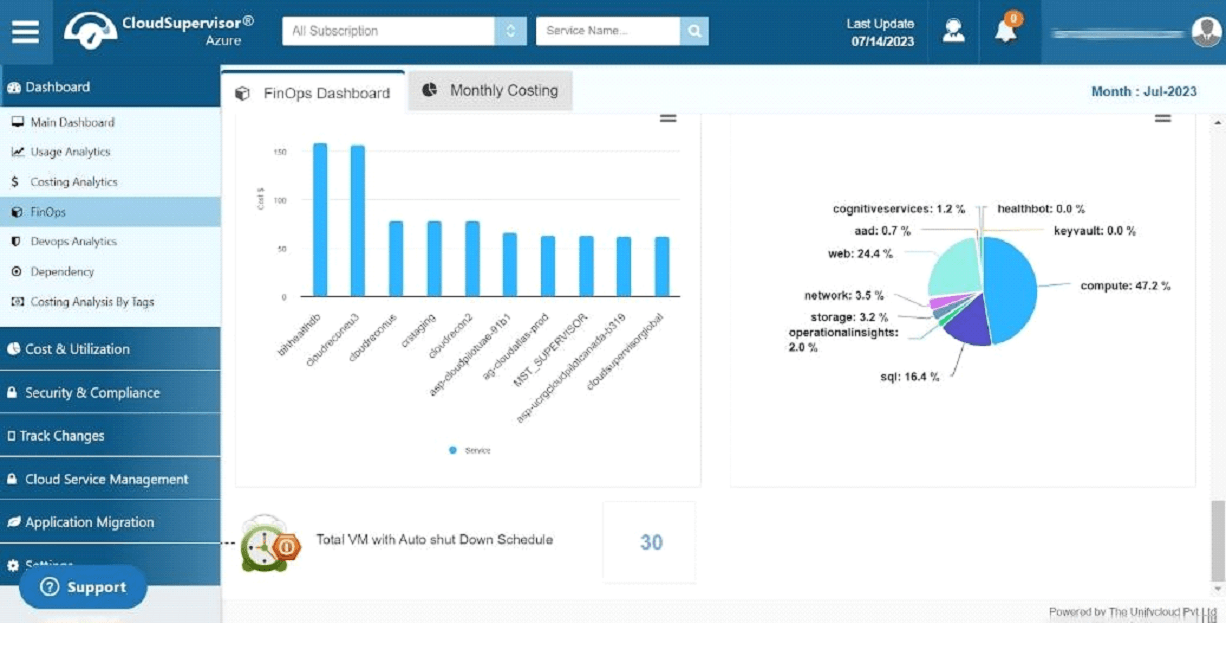1226x648 pixels.
Task: Click the Powered by The Unifycloud link
Action: click(x=1132, y=612)
